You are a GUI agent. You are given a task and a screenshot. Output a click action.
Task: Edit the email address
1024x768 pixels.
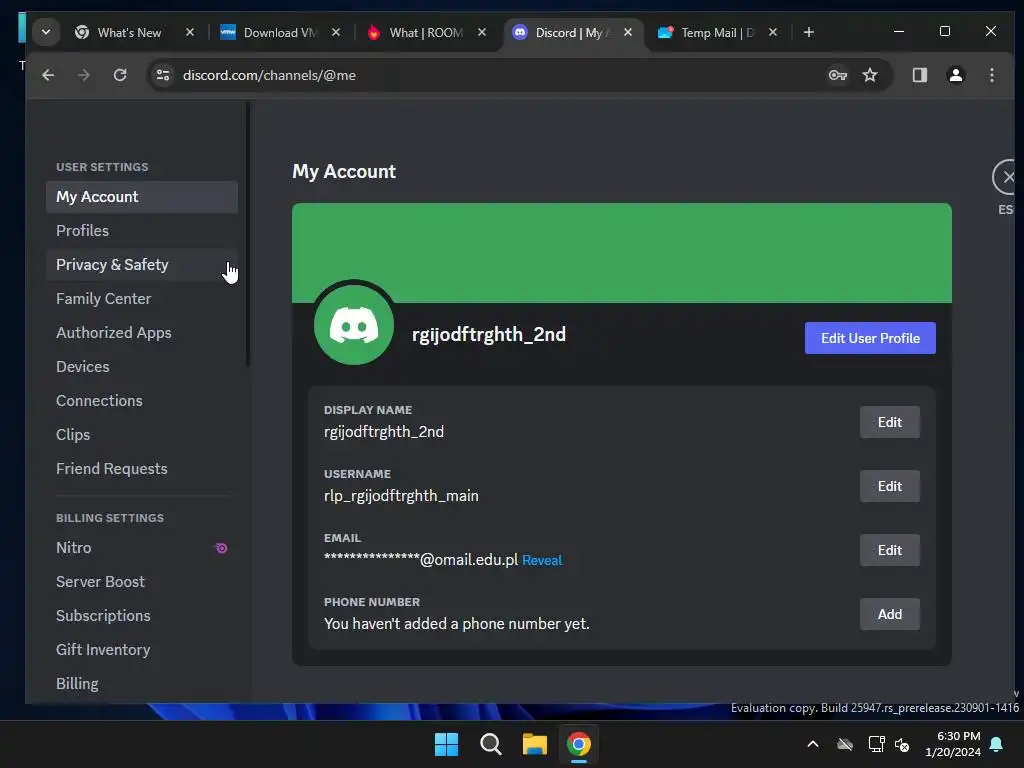coord(889,550)
